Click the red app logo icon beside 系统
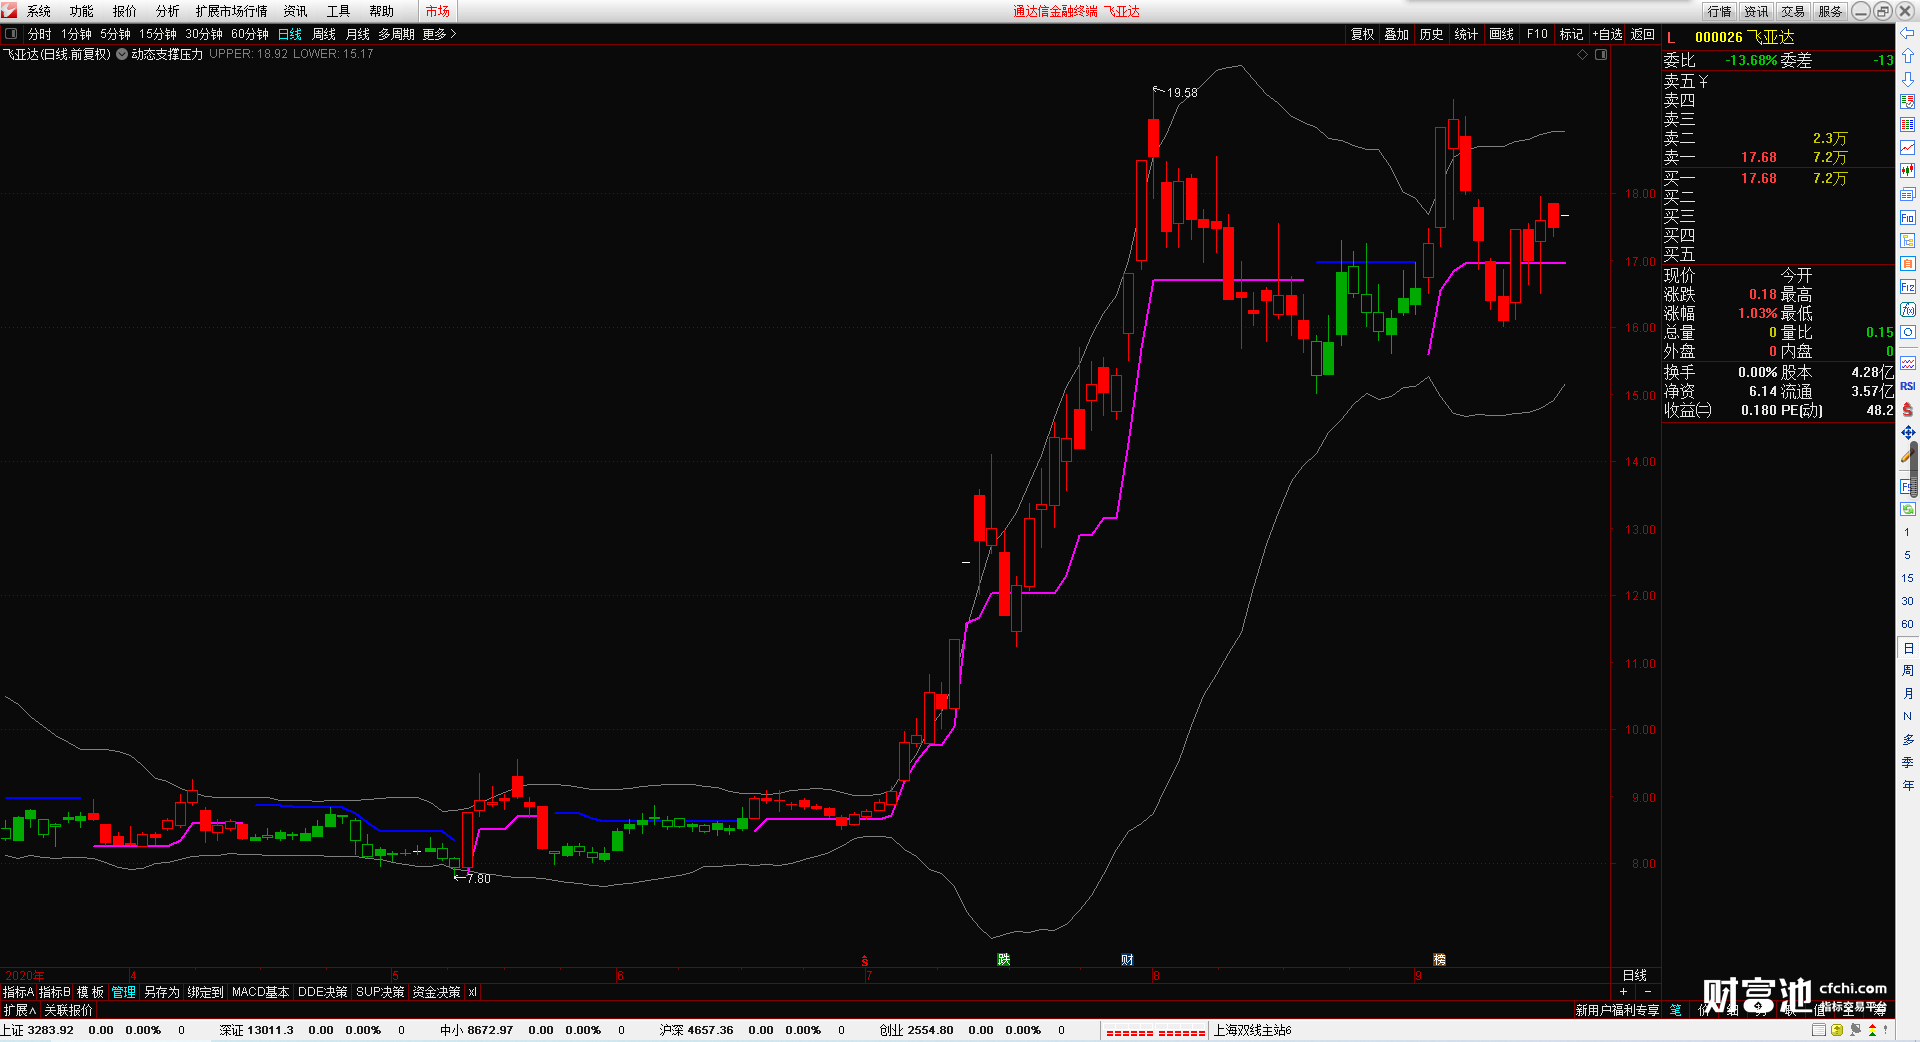Viewport: 1920px width, 1042px height. click(x=9, y=11)
